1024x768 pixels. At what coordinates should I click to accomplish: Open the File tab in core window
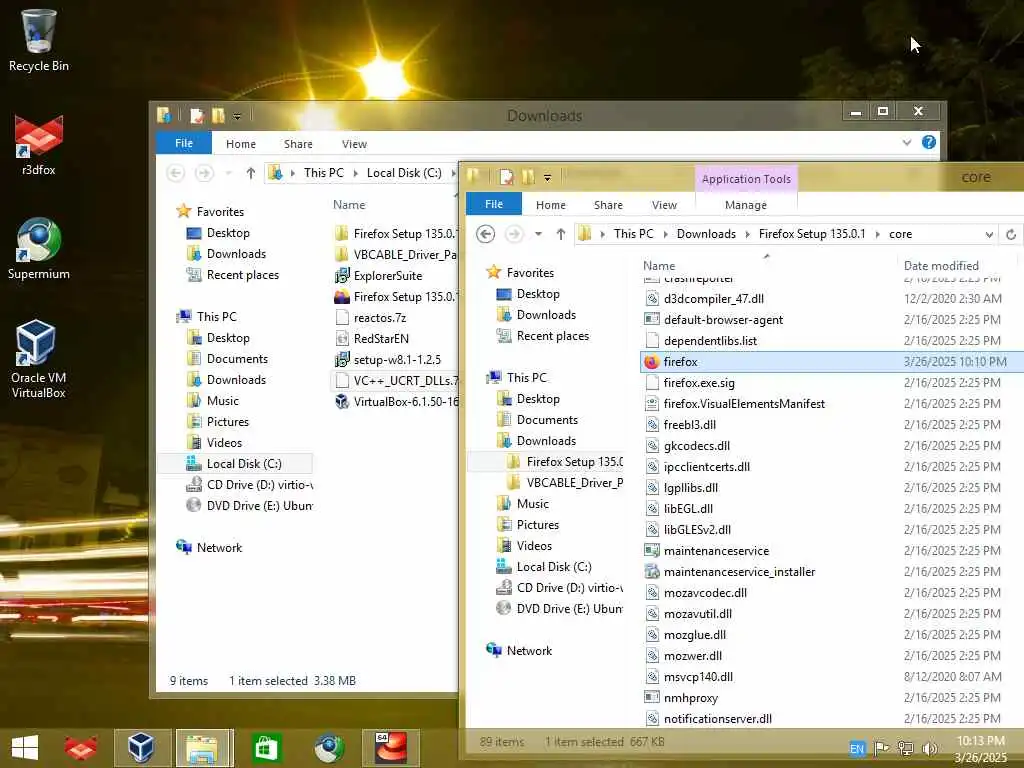coord(494,204)
